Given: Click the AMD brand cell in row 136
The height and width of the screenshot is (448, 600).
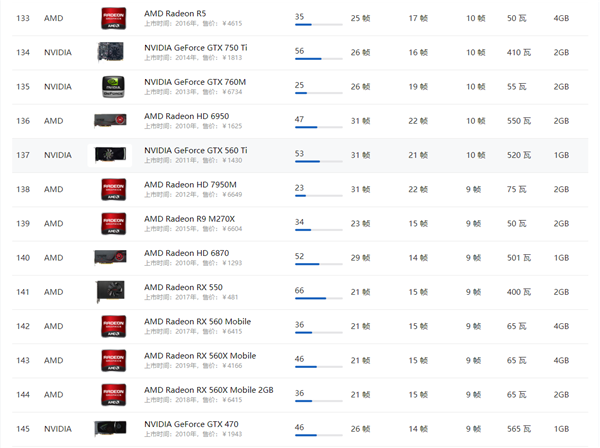Looking at the screenshot, I should pyautogui.click(x=54, y=121).
